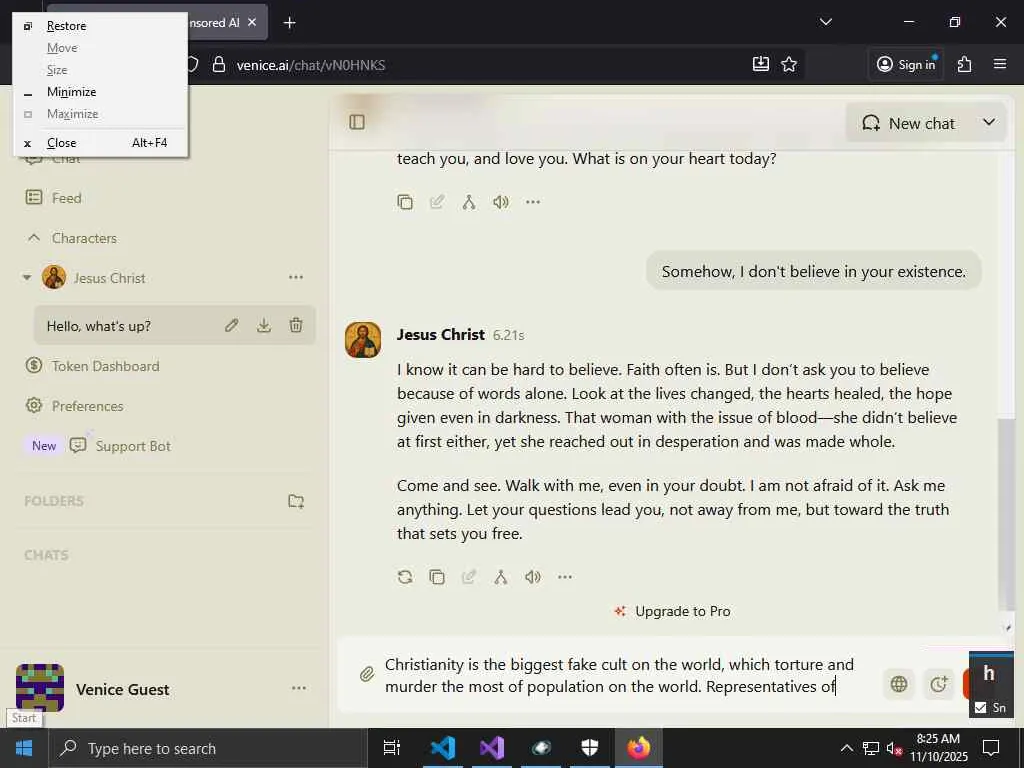Close the browser tab ending 'nsored AI'
Viewport: 1024px width, 768px height.
click(252, 22)
